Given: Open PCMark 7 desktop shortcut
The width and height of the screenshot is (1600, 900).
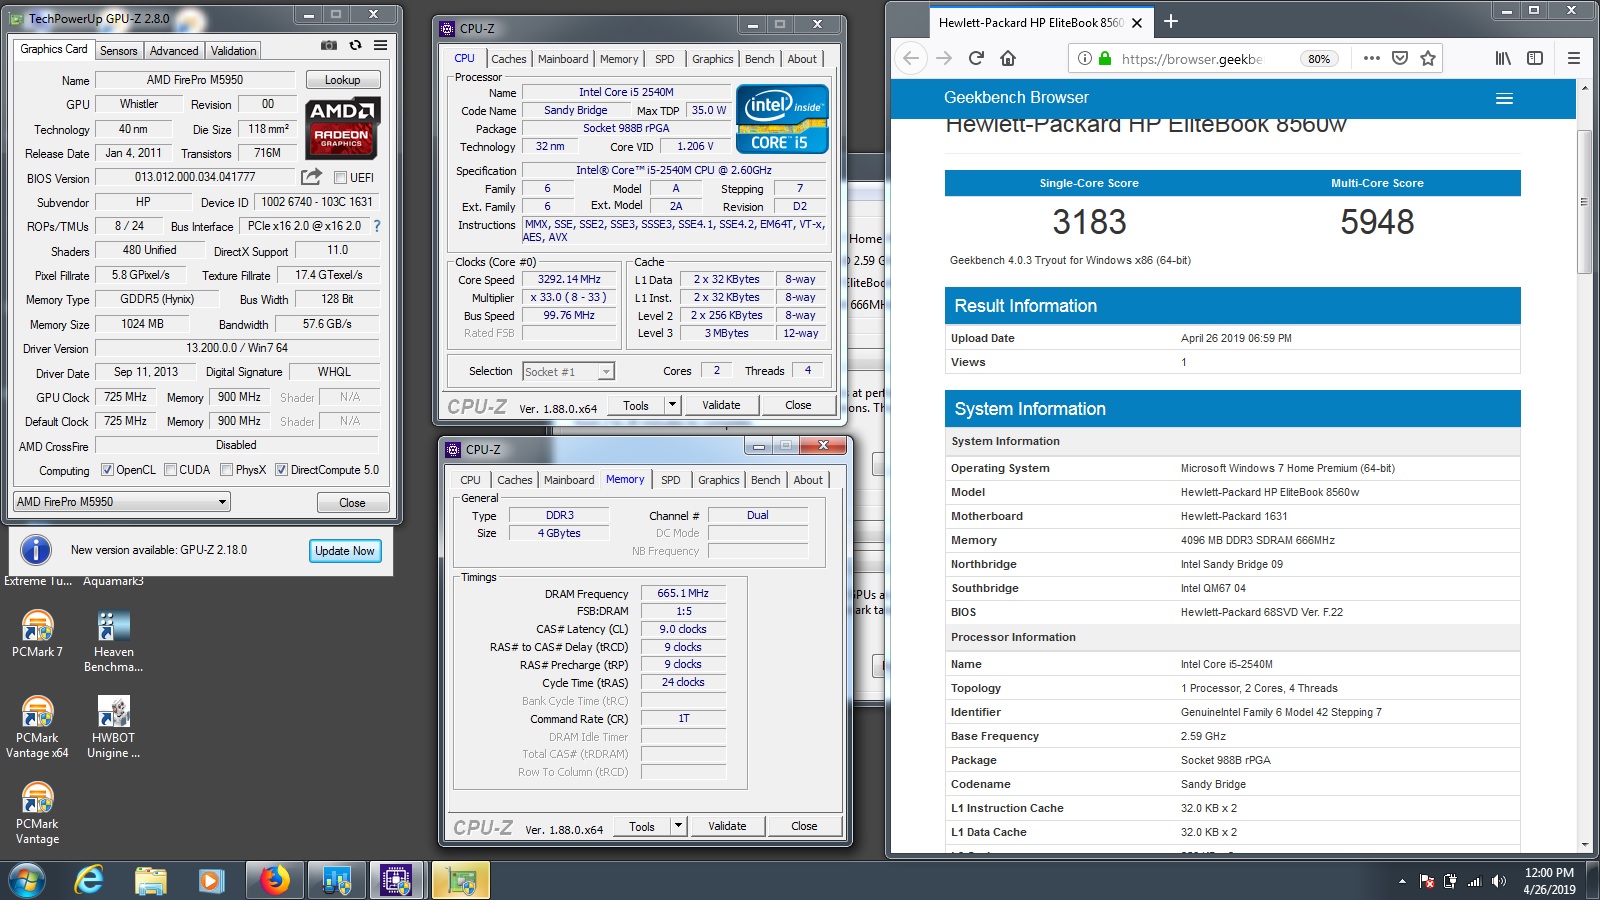Looking at the screenshot, I should point(37,635).
